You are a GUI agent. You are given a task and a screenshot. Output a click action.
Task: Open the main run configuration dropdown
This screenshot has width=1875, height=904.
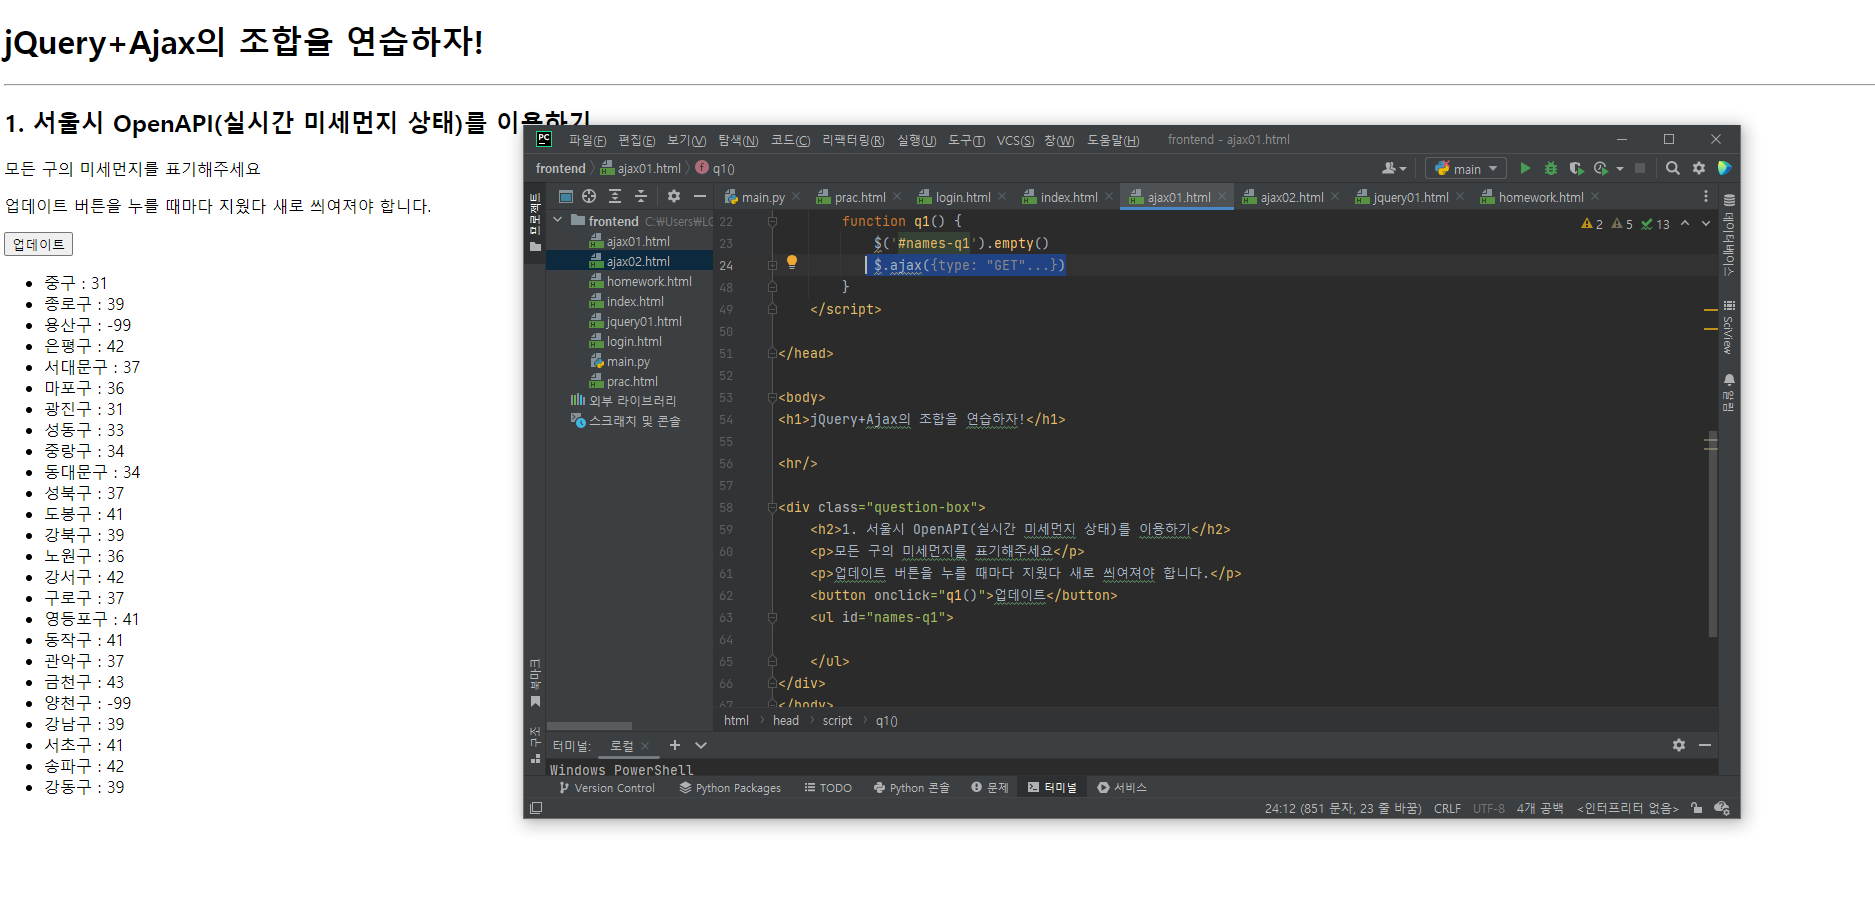1466,168
